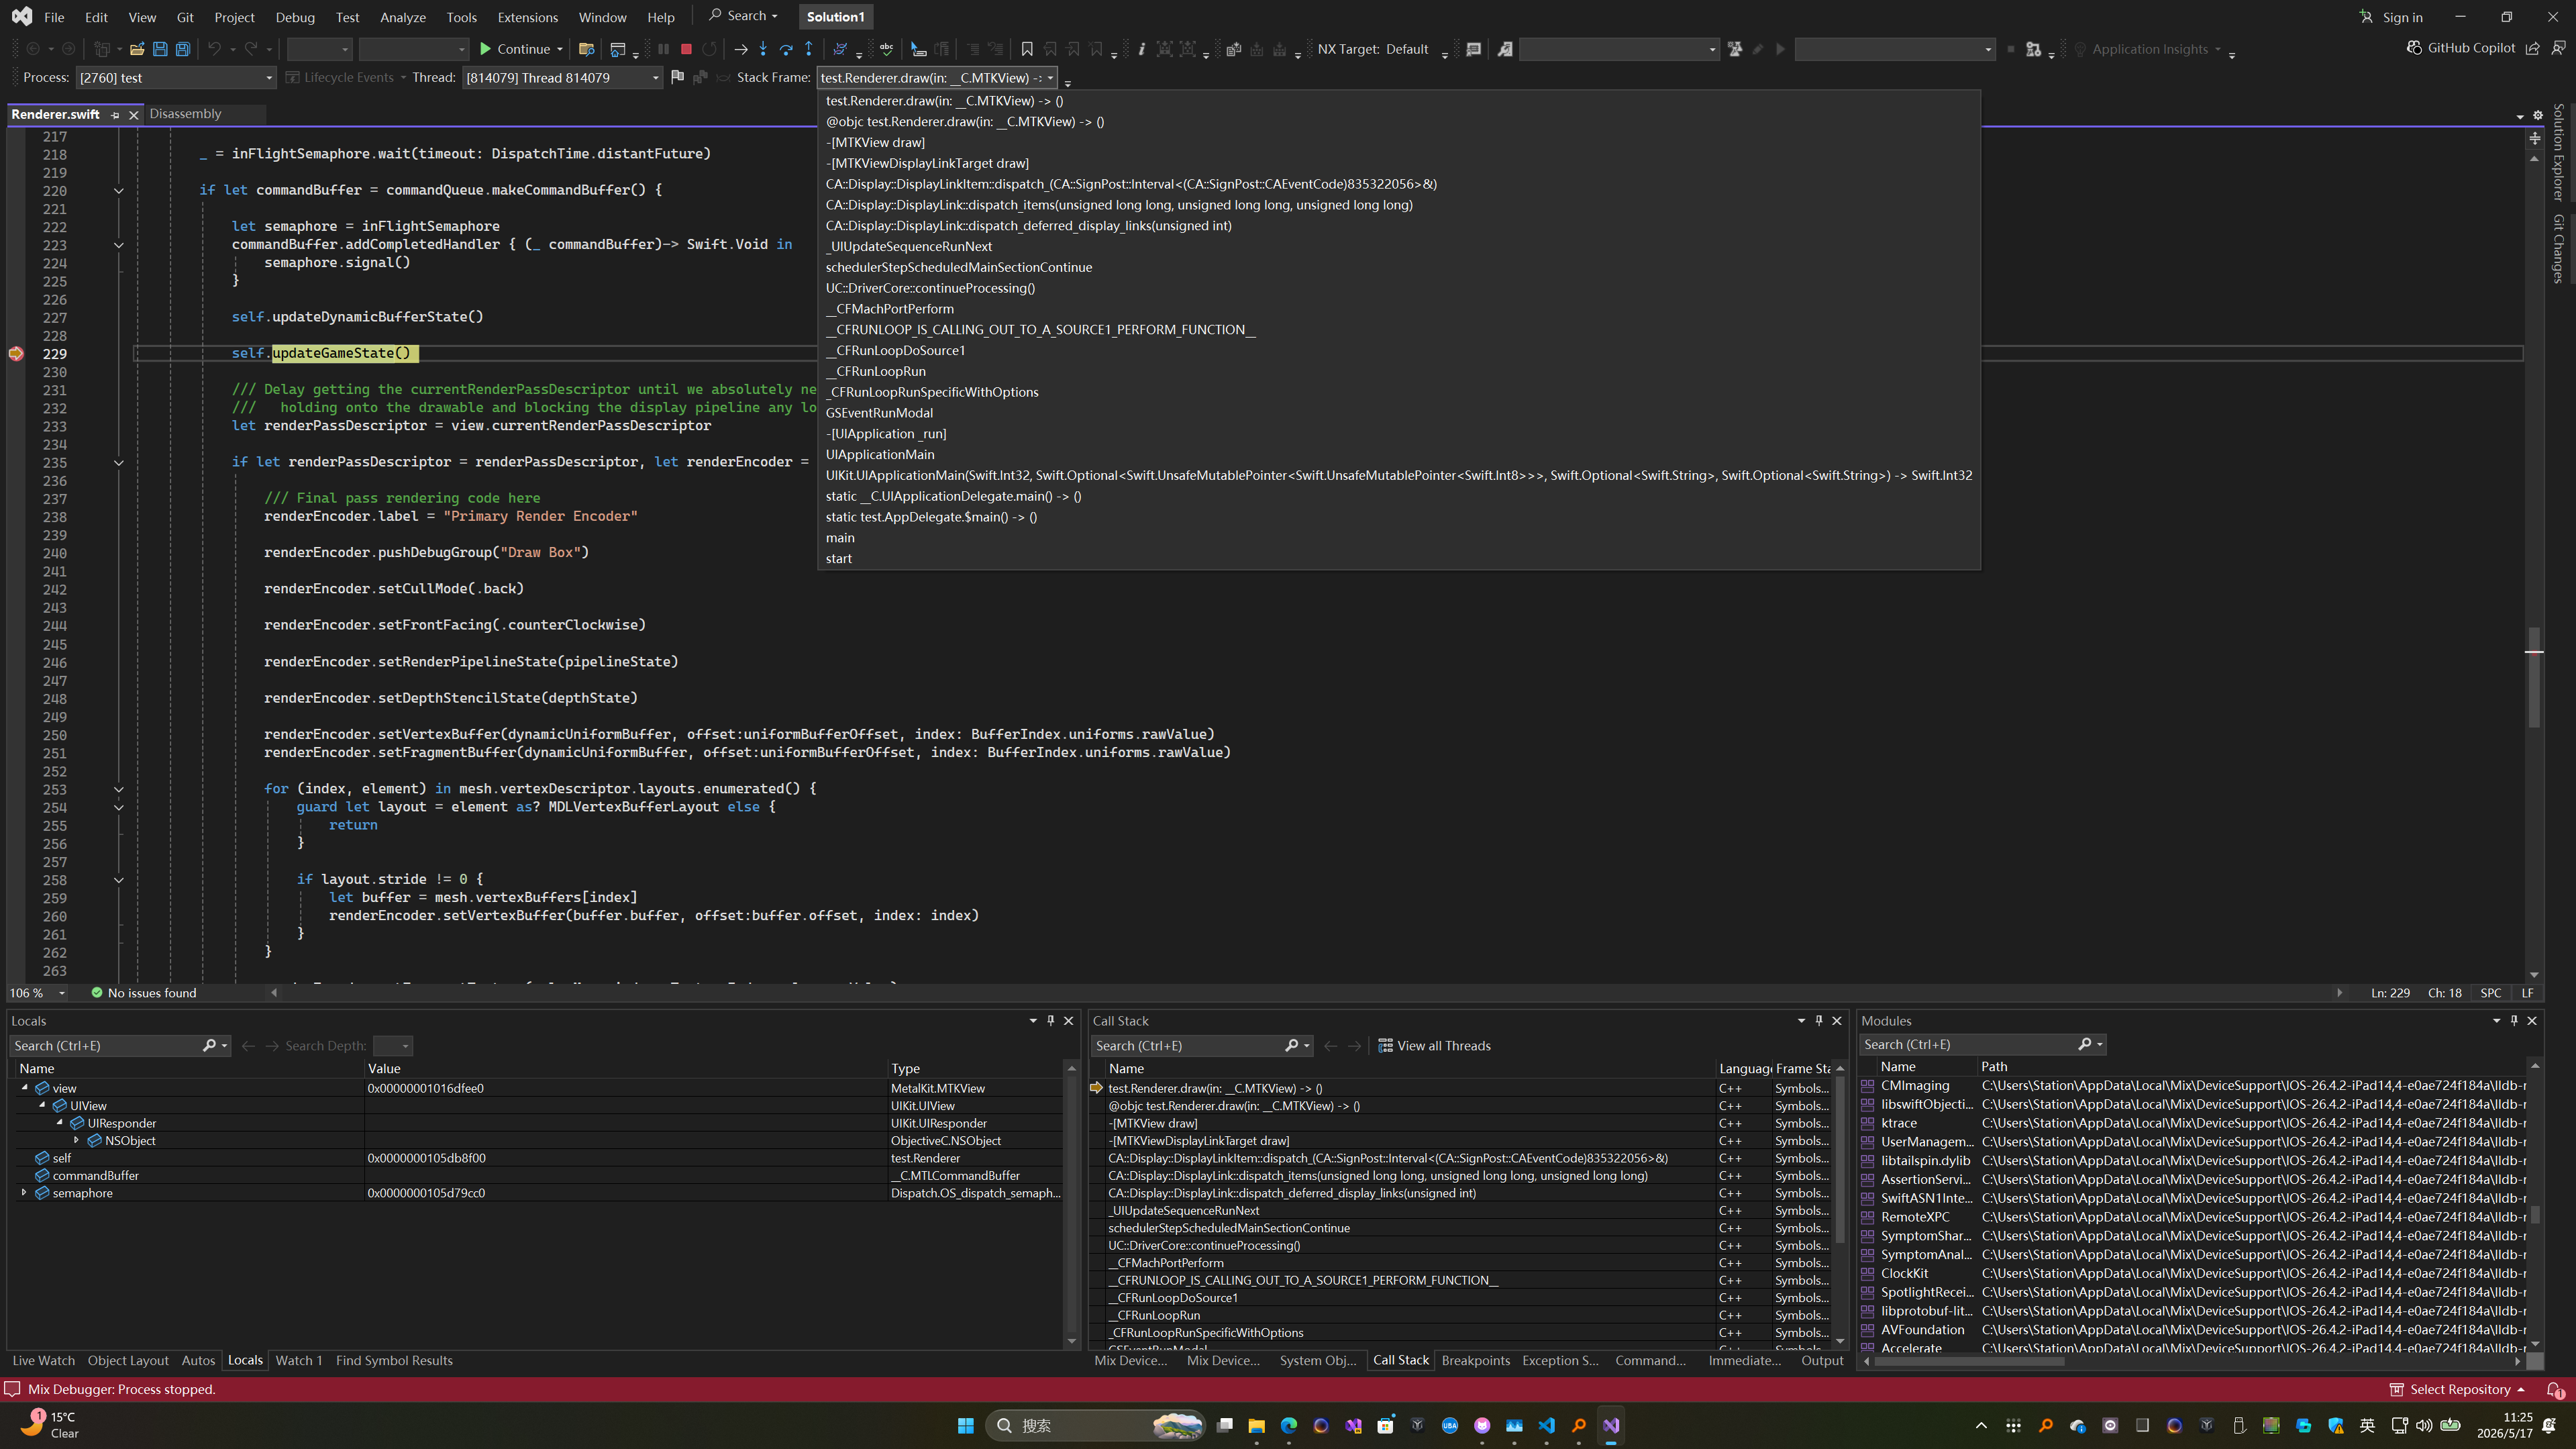Click the breakpoint marker at line 229
This screenshot has width=2576, height=1449.
click(x=16, y=354)
